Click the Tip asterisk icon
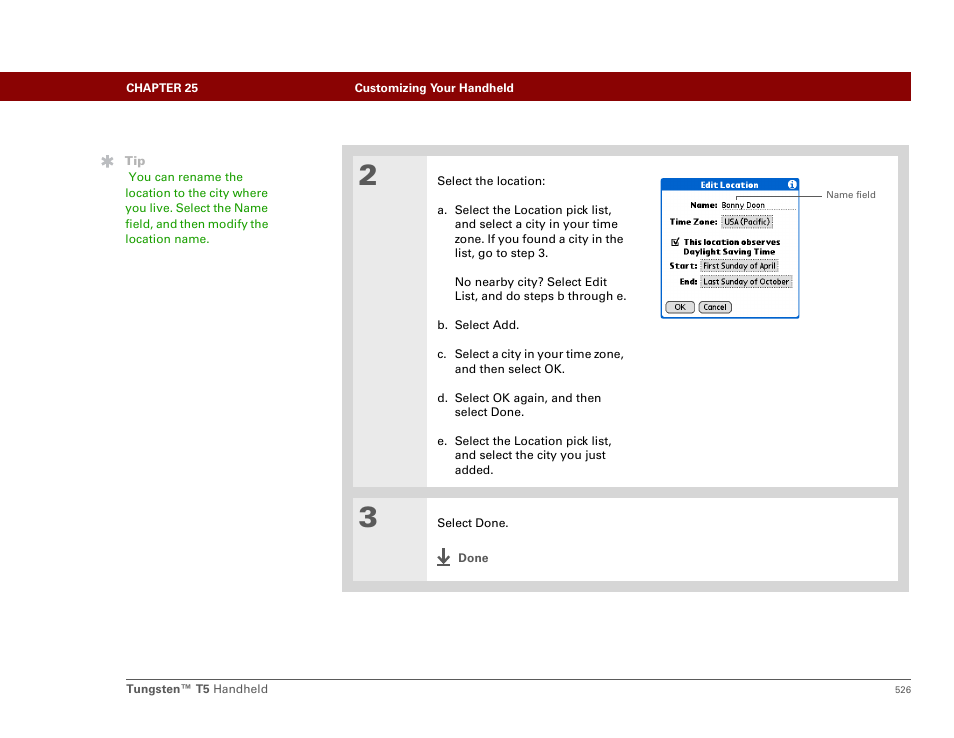The height and width of the screenshot is (738, 954). tap(107, 161)
